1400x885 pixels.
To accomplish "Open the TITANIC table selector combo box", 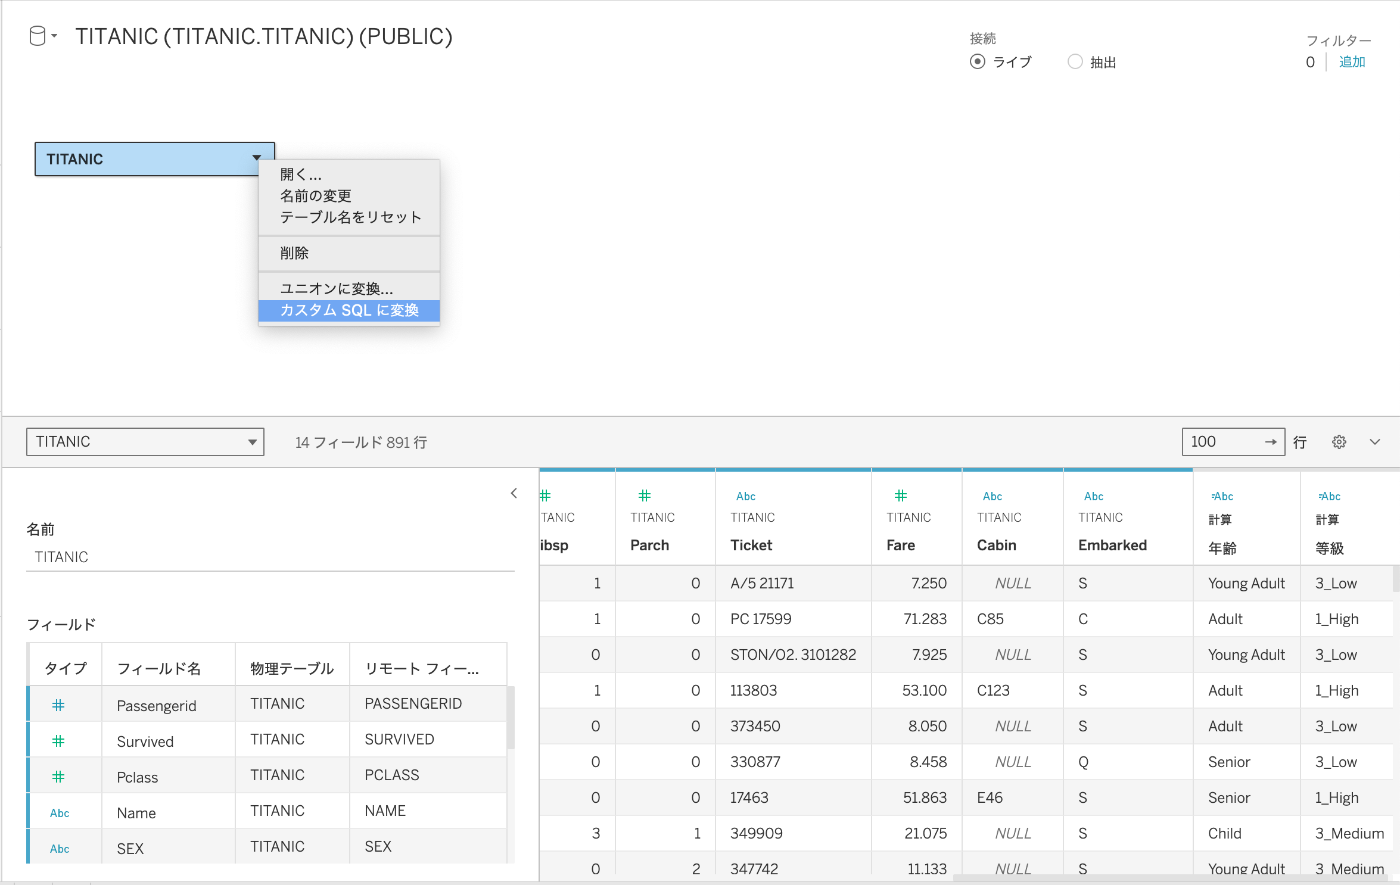I will (145, 442).
